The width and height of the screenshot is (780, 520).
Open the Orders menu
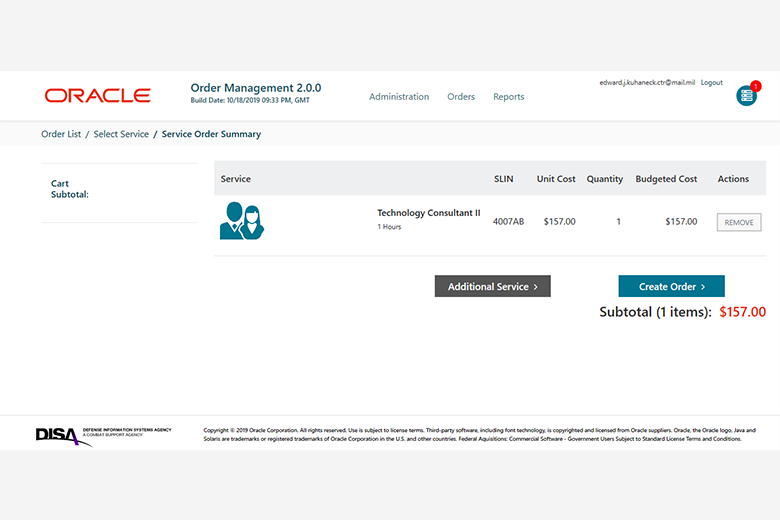click(461, 97)
